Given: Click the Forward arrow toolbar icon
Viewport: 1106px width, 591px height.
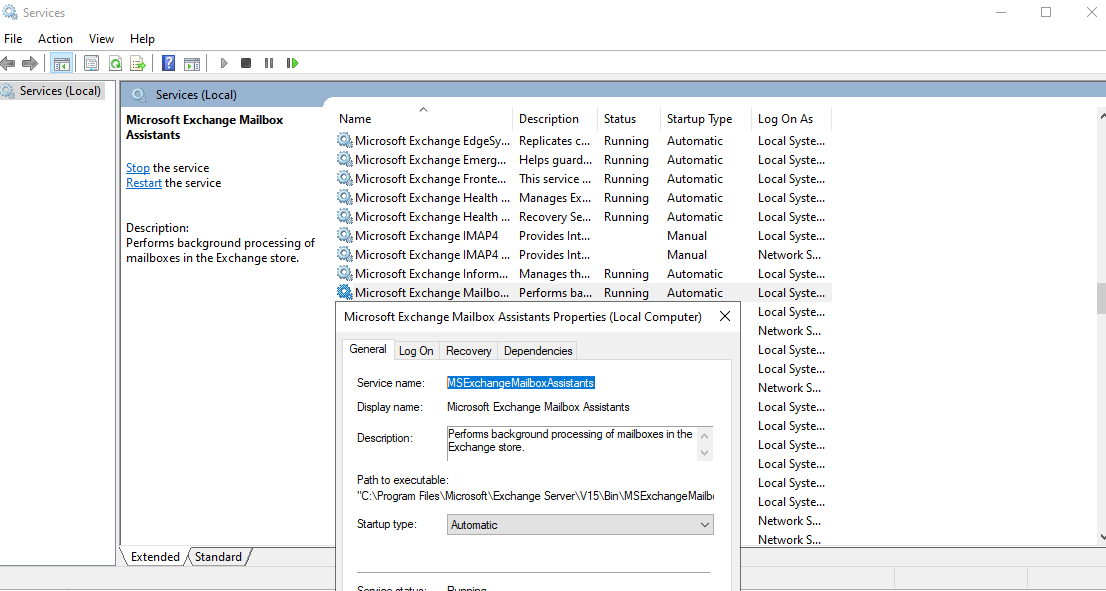Looking at the screenshot, I should pos(30,63).
